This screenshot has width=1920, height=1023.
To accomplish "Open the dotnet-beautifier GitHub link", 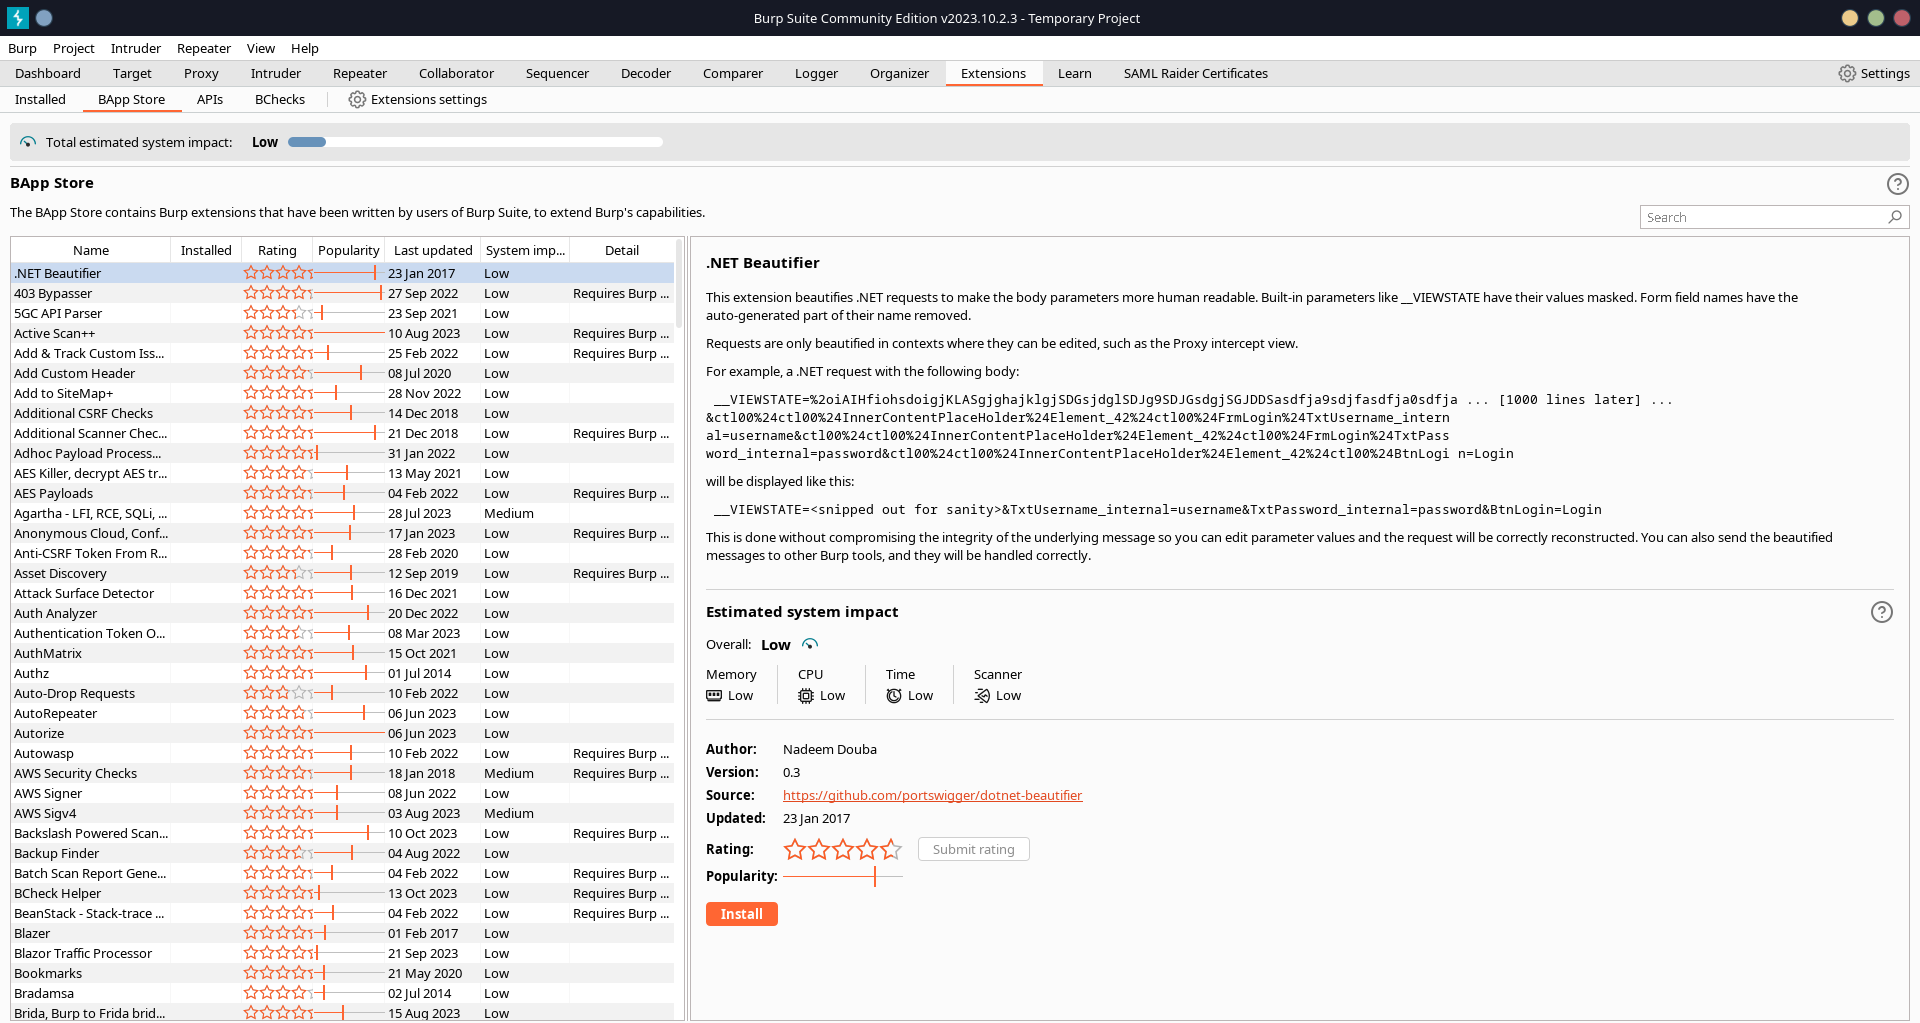I will click(932, 795).
